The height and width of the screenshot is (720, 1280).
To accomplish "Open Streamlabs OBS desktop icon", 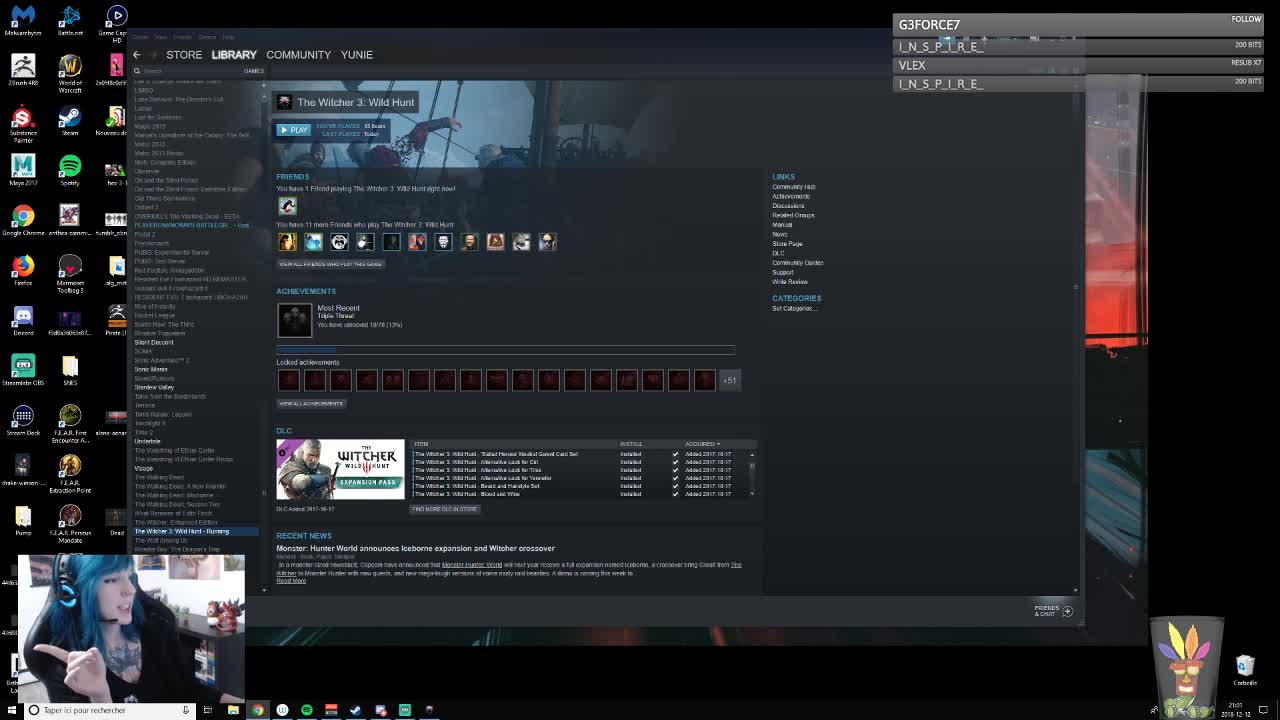I will (23, 371).
